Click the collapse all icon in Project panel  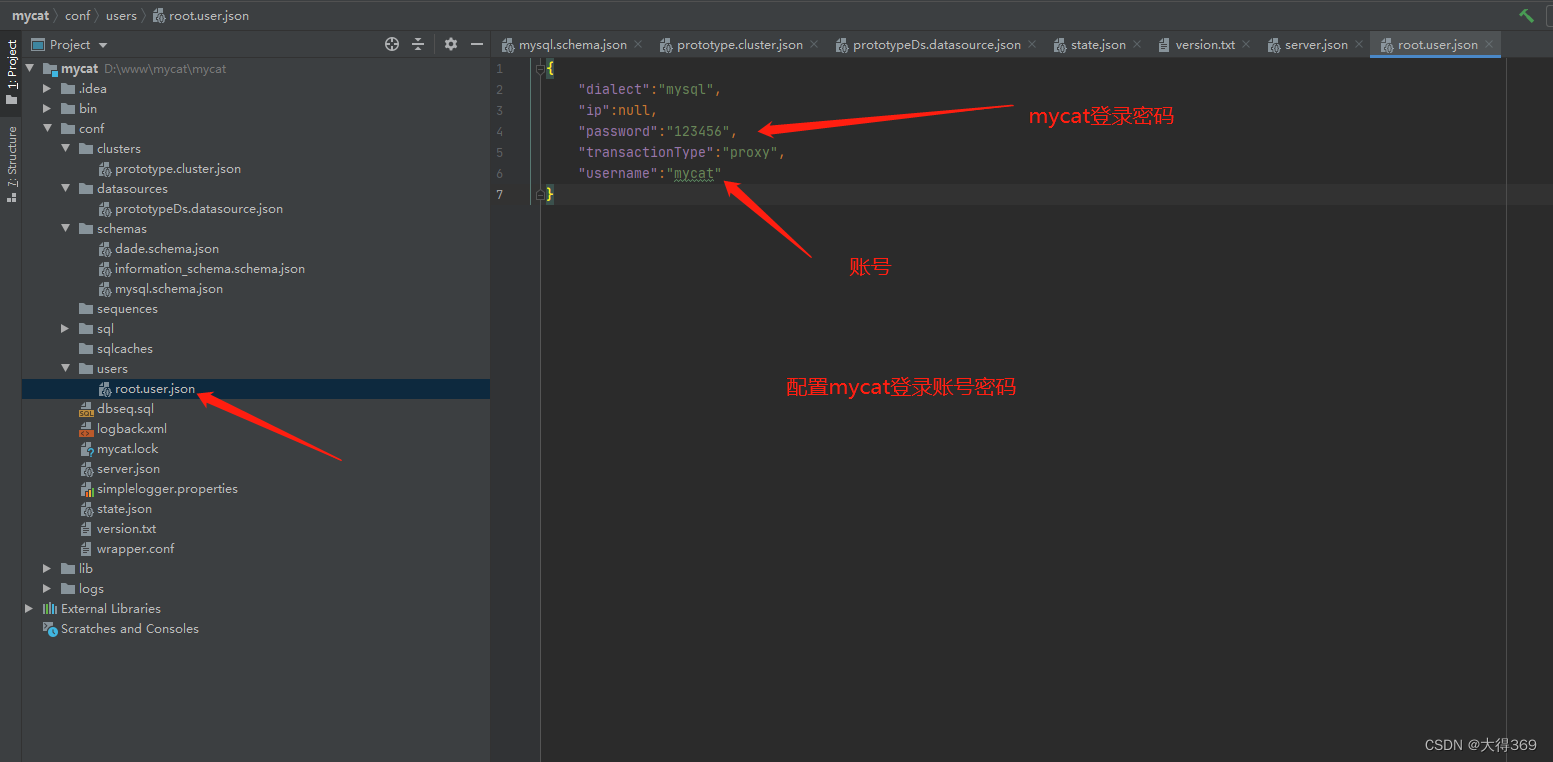pos(418,44)
